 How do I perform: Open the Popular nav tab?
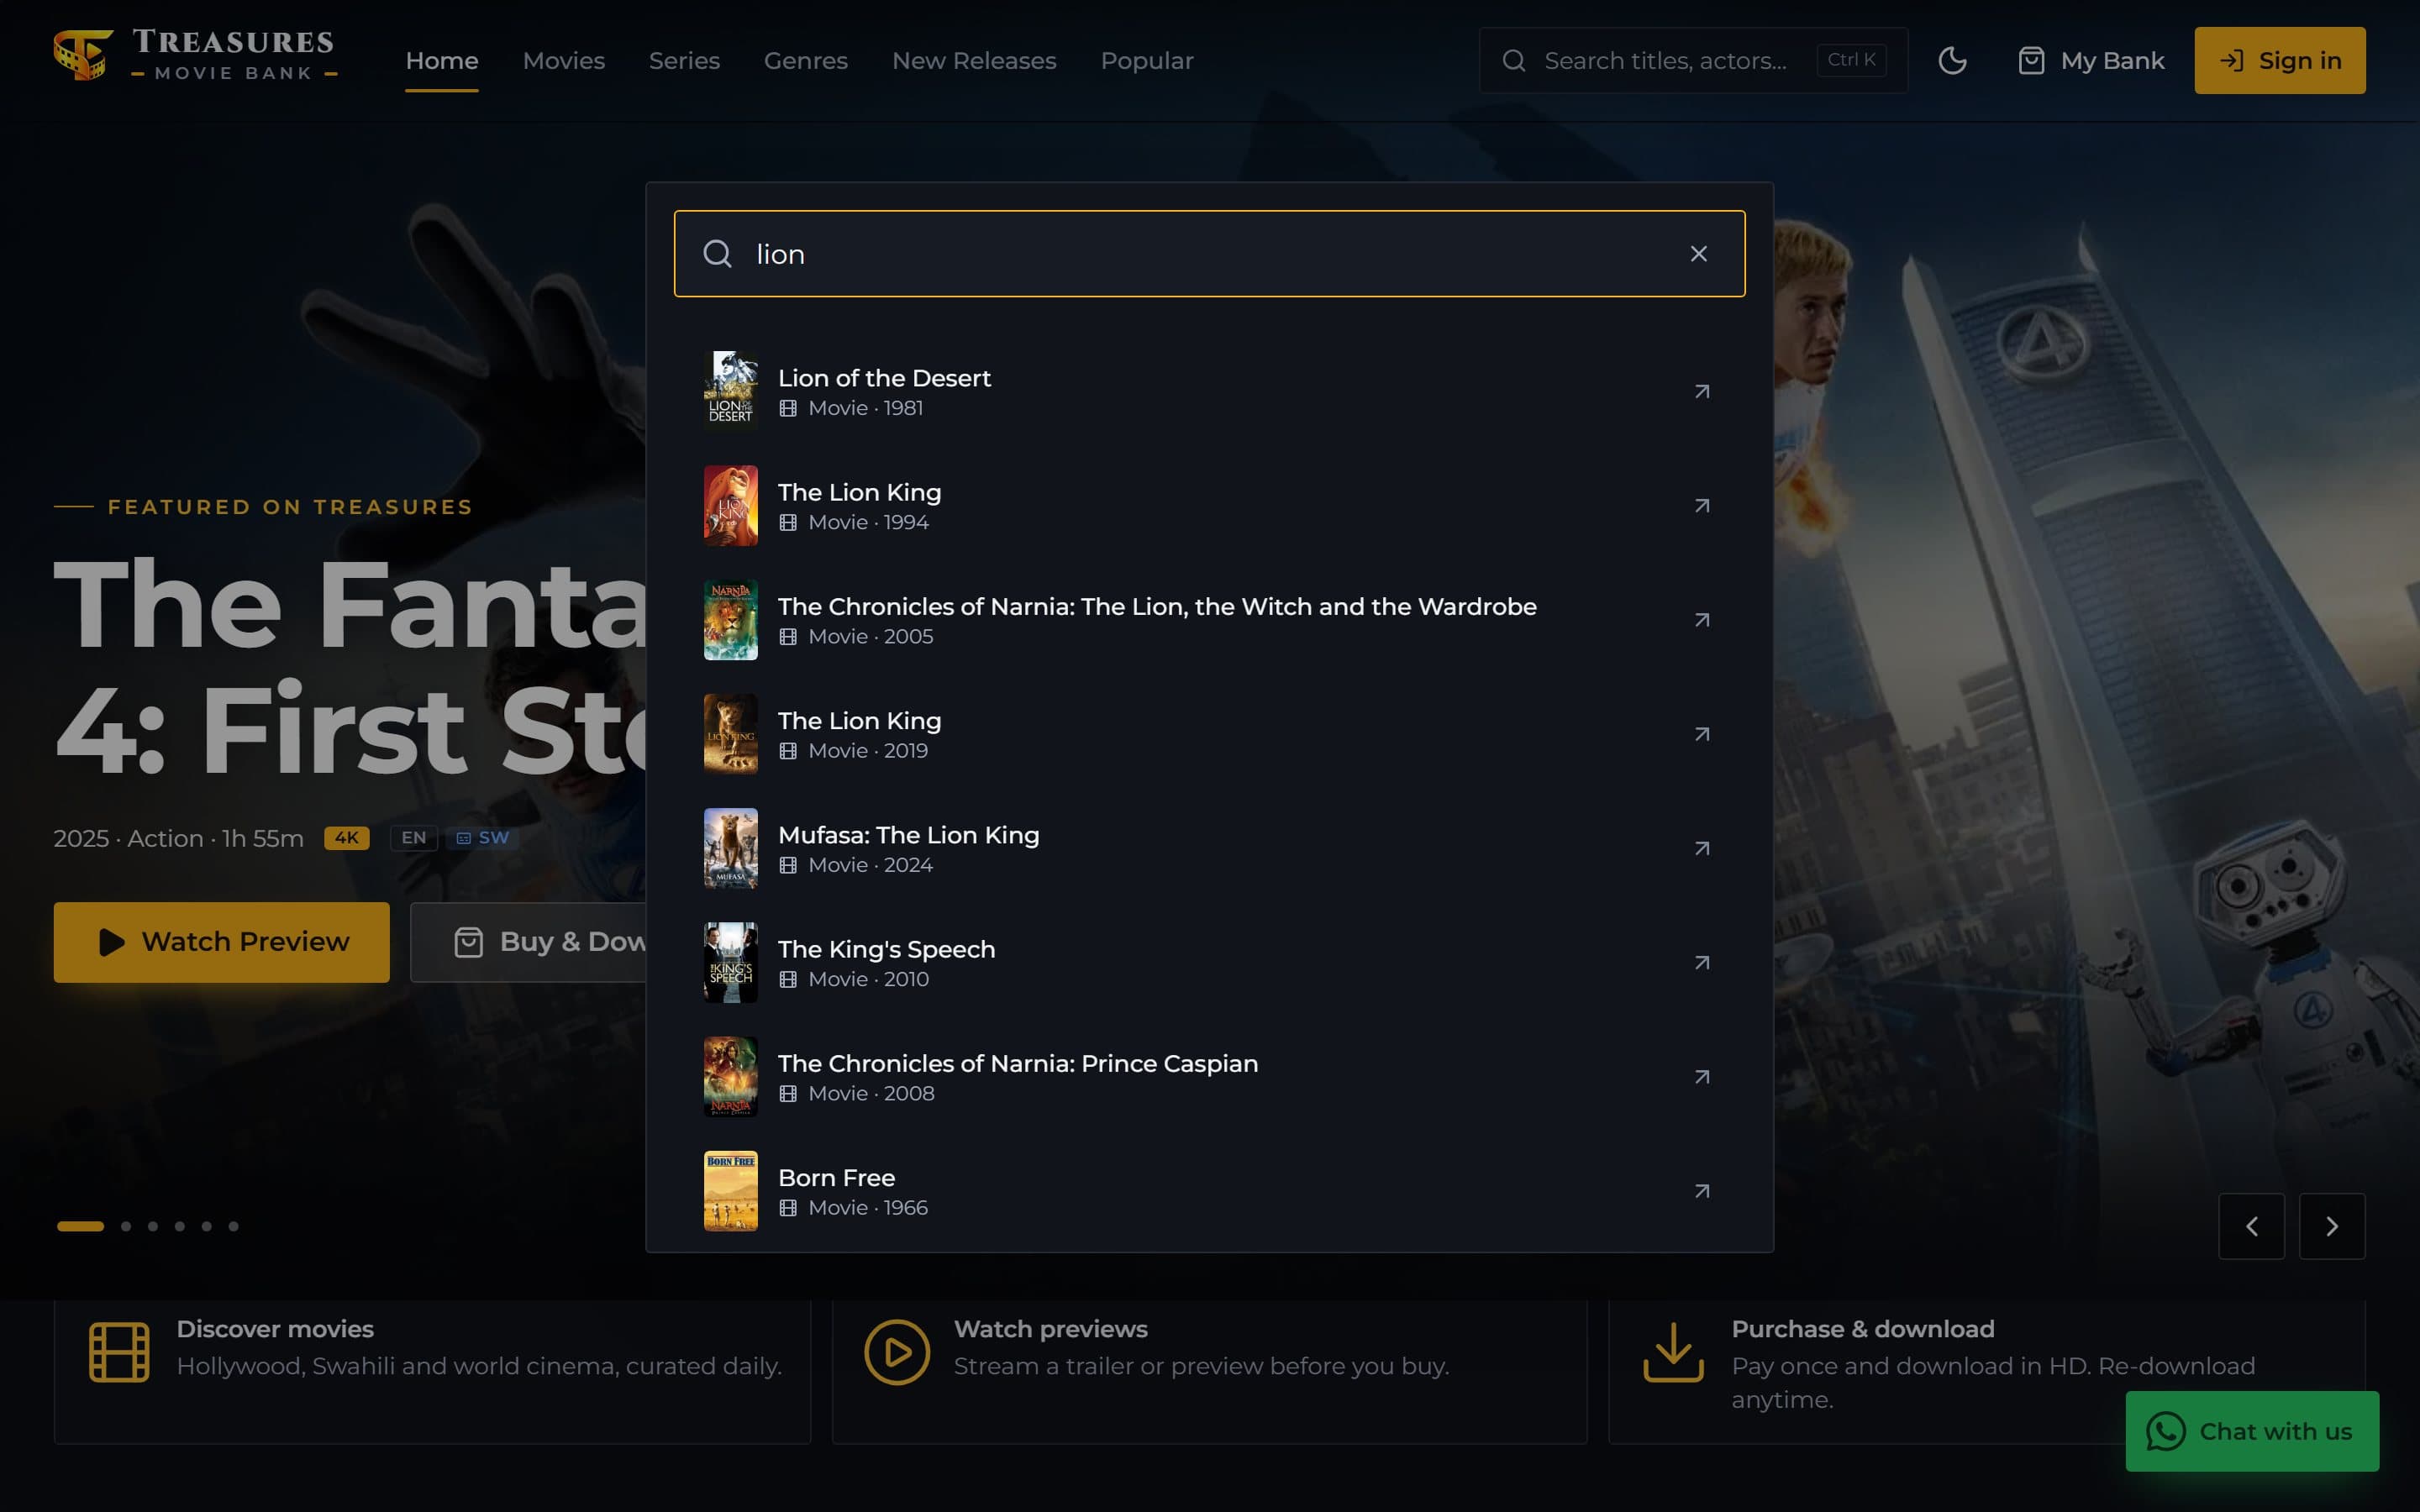(1147, 61)
